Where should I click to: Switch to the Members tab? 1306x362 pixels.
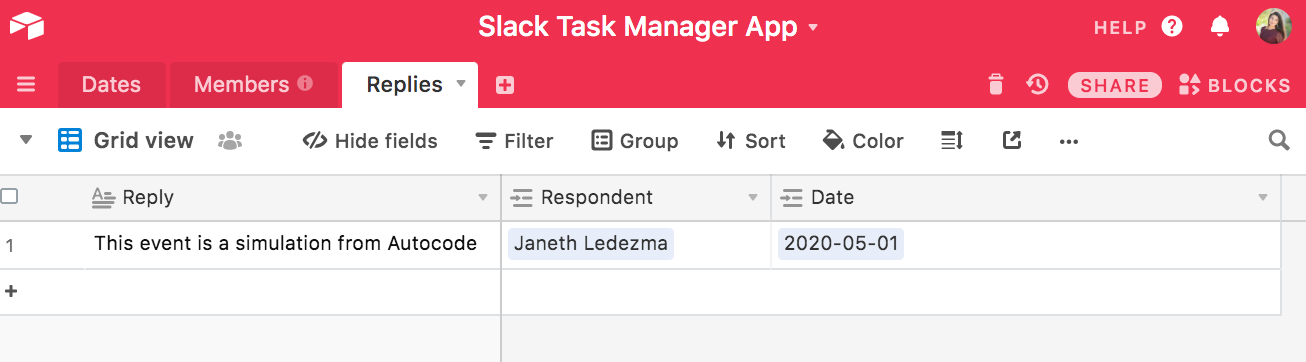253,85
